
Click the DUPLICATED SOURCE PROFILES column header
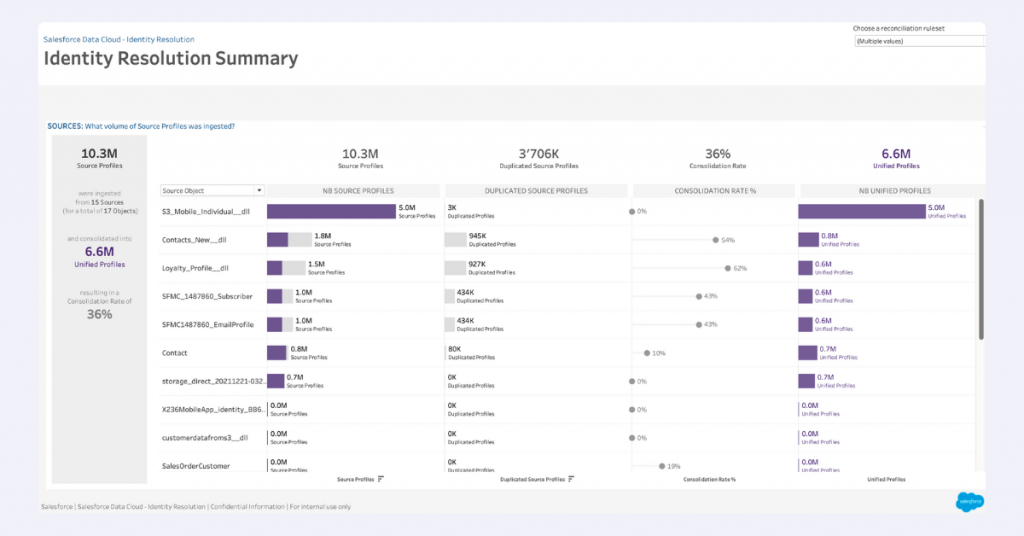(536, 191)
